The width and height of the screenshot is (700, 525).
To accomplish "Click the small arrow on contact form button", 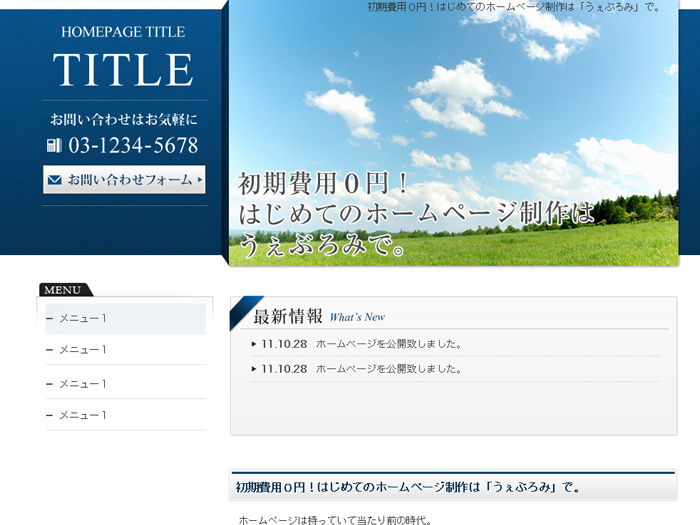I will click(x=200, y=179).
